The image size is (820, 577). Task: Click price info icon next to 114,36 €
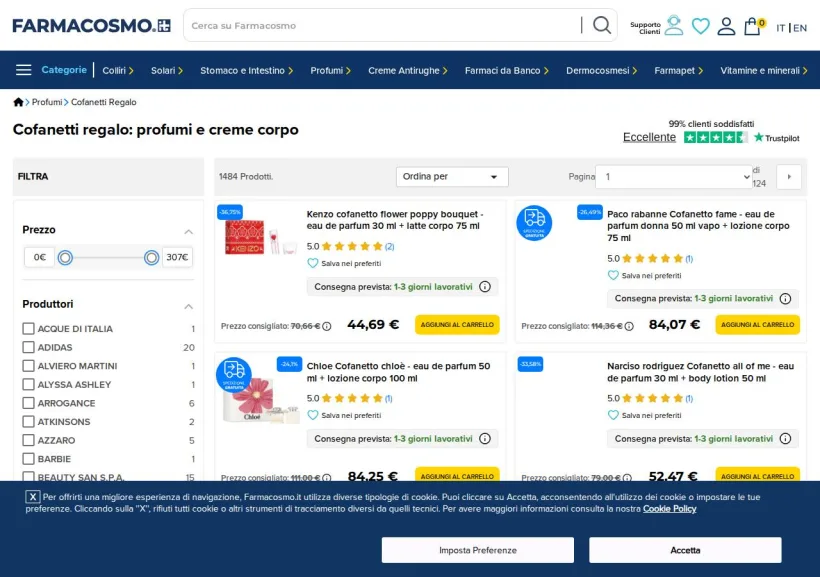[x=629, y=326]
